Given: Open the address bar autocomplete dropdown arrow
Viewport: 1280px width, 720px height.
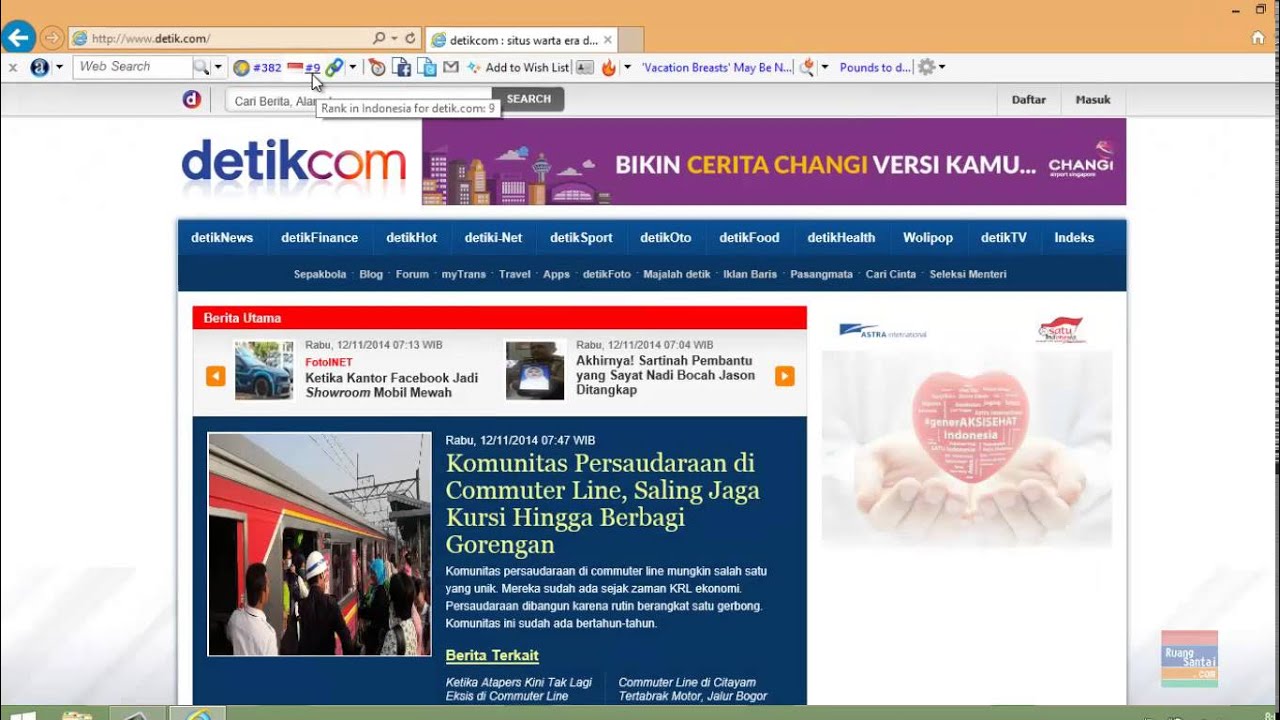Looking at the screenshot, I should [393, 39].
